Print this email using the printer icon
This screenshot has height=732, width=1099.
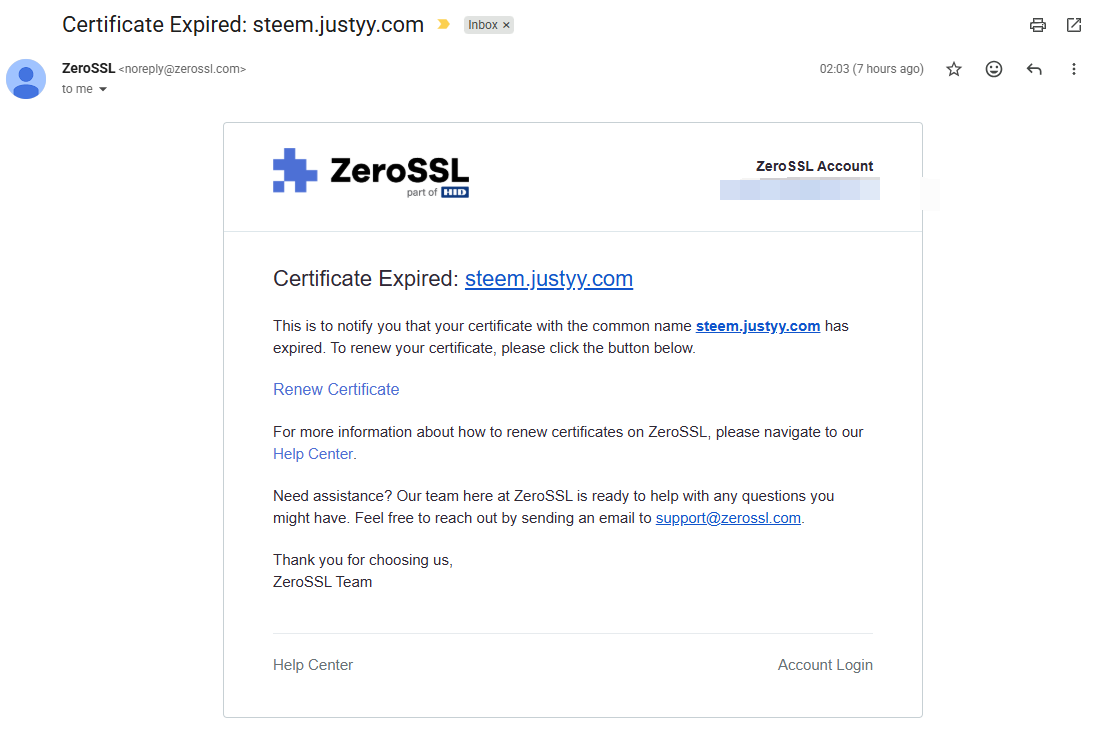pyautogui.click(x=1037, y=25)
